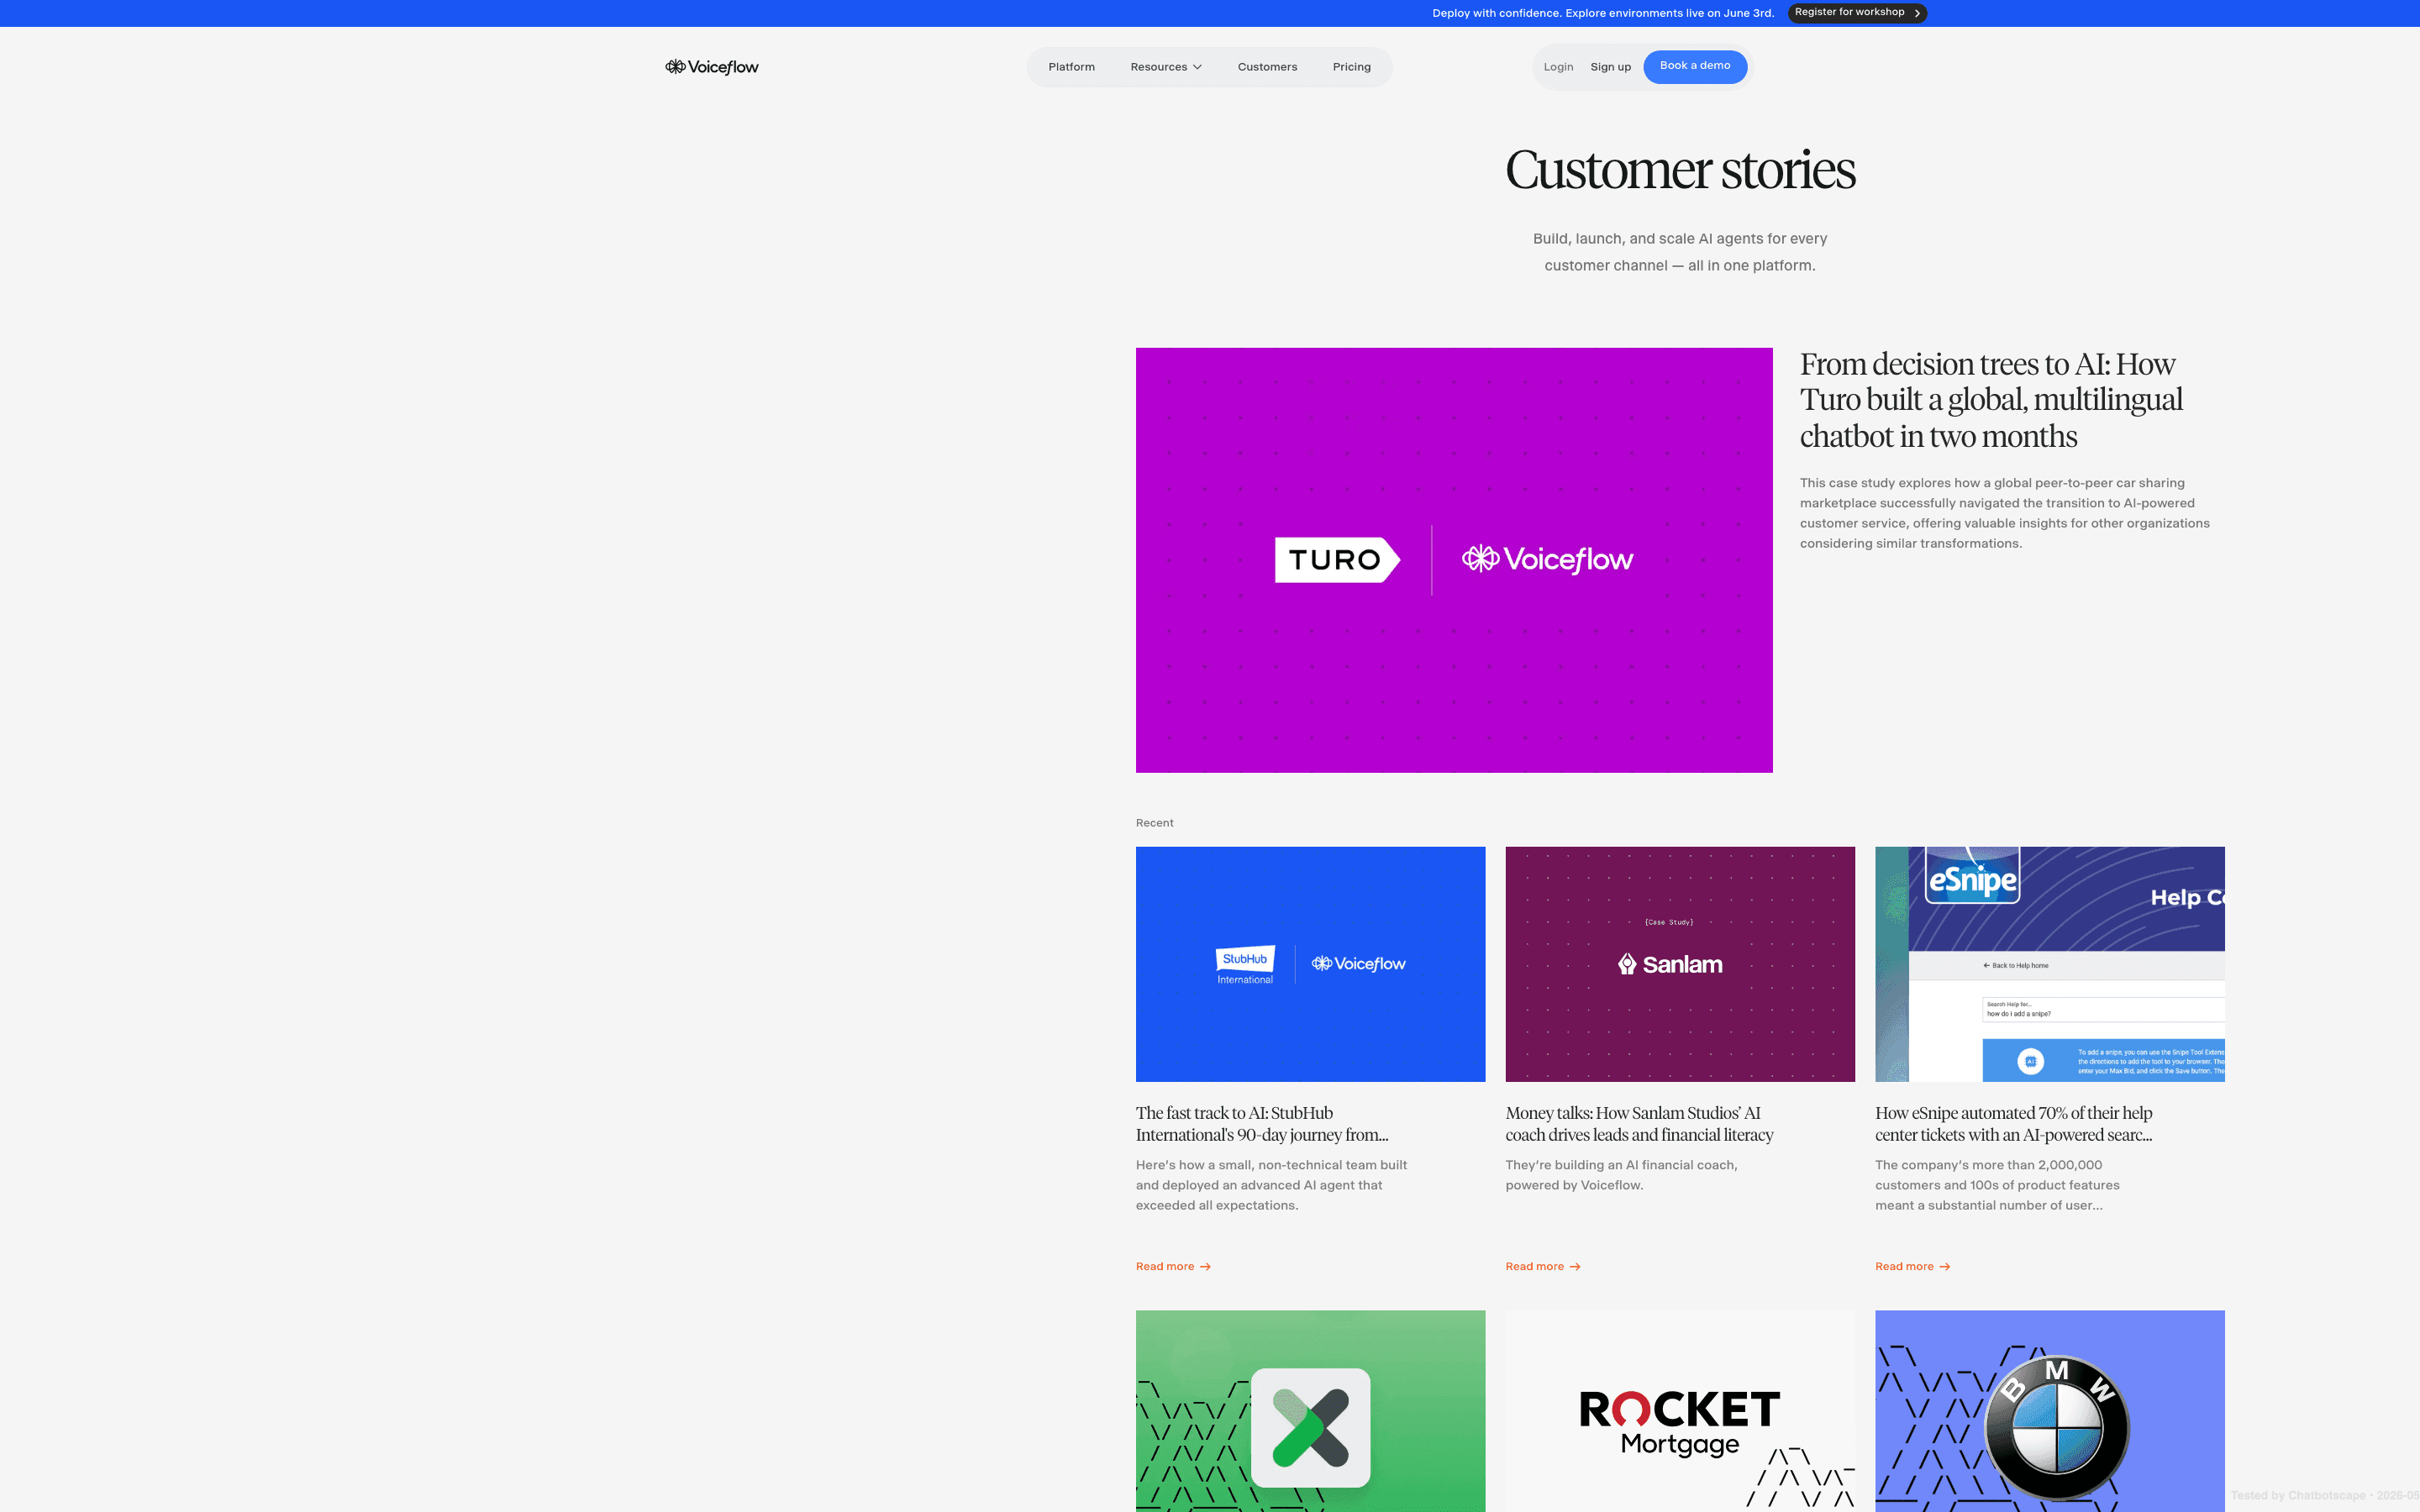Click the Book a demo button
This screenshot has width=2420, height=1512.
[1695, 66]
